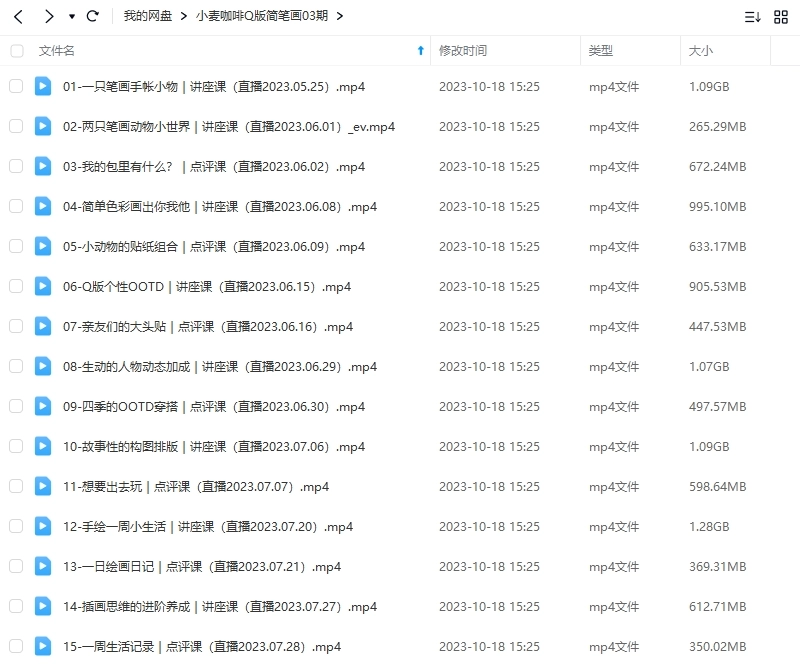Click the video icon of file 01
This screenshot has height=665, width=800.
click(x=42, y=86)
